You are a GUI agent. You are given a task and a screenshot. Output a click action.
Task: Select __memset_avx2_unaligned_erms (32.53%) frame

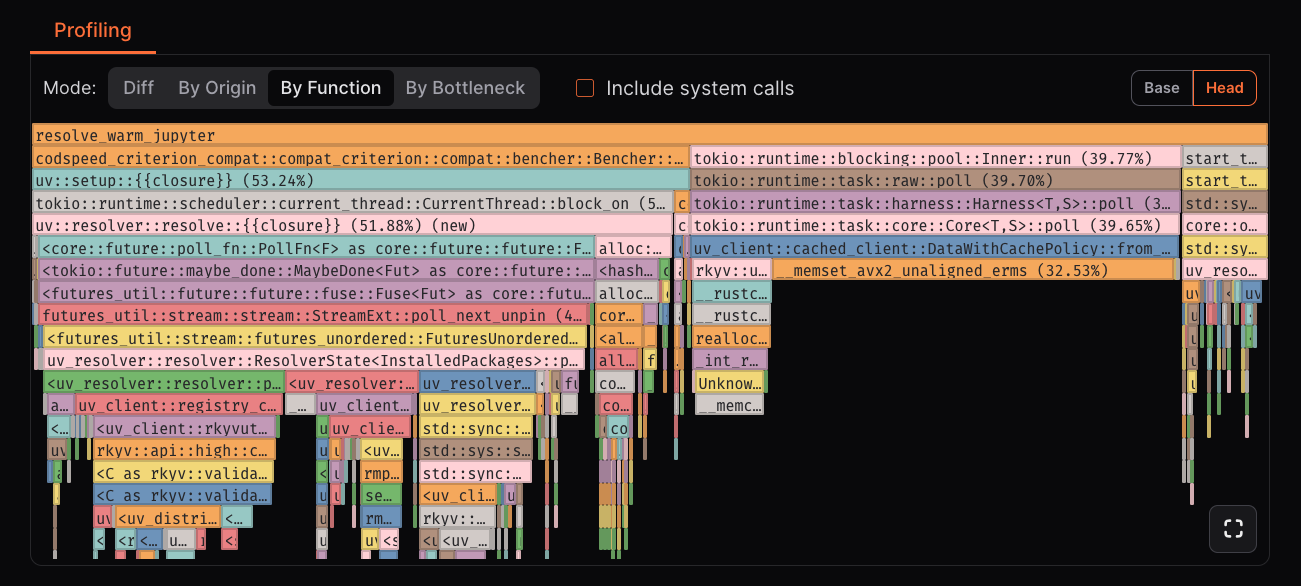[x=973, y=270]
